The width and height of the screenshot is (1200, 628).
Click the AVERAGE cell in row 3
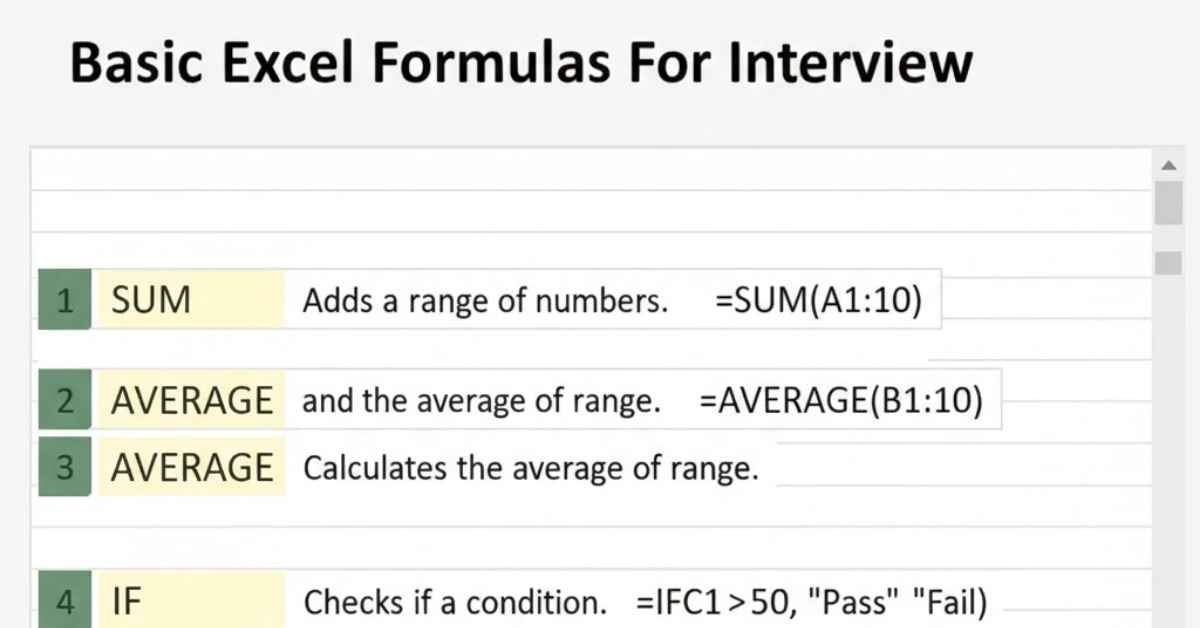click(190, 467)
